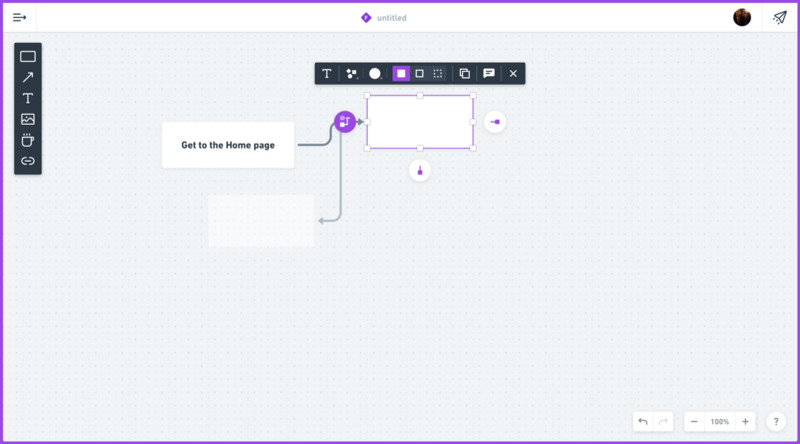Select the Text tool in left sidebar
Image resolution: width=800 pixels, height=444 pixels.
click(28, 98)
